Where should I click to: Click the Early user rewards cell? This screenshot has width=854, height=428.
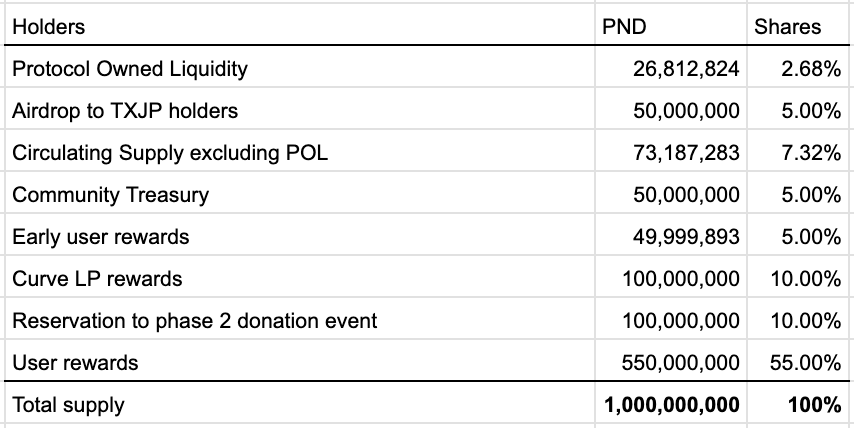[100, 237]
